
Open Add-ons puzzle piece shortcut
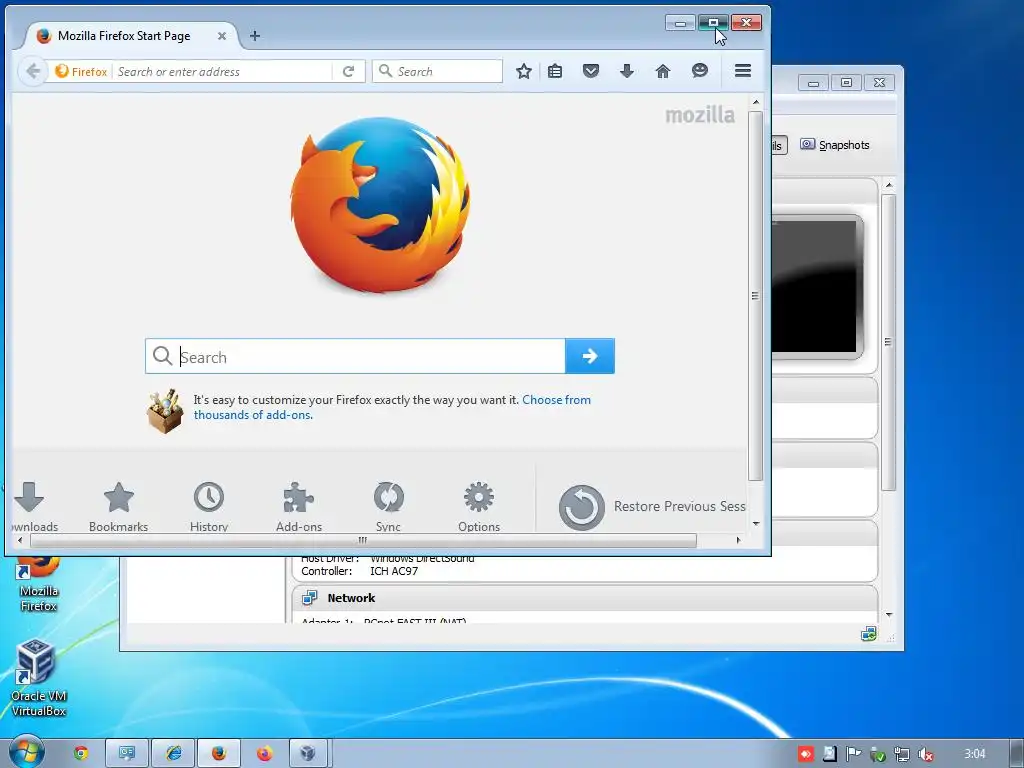[x=299, y=507]
